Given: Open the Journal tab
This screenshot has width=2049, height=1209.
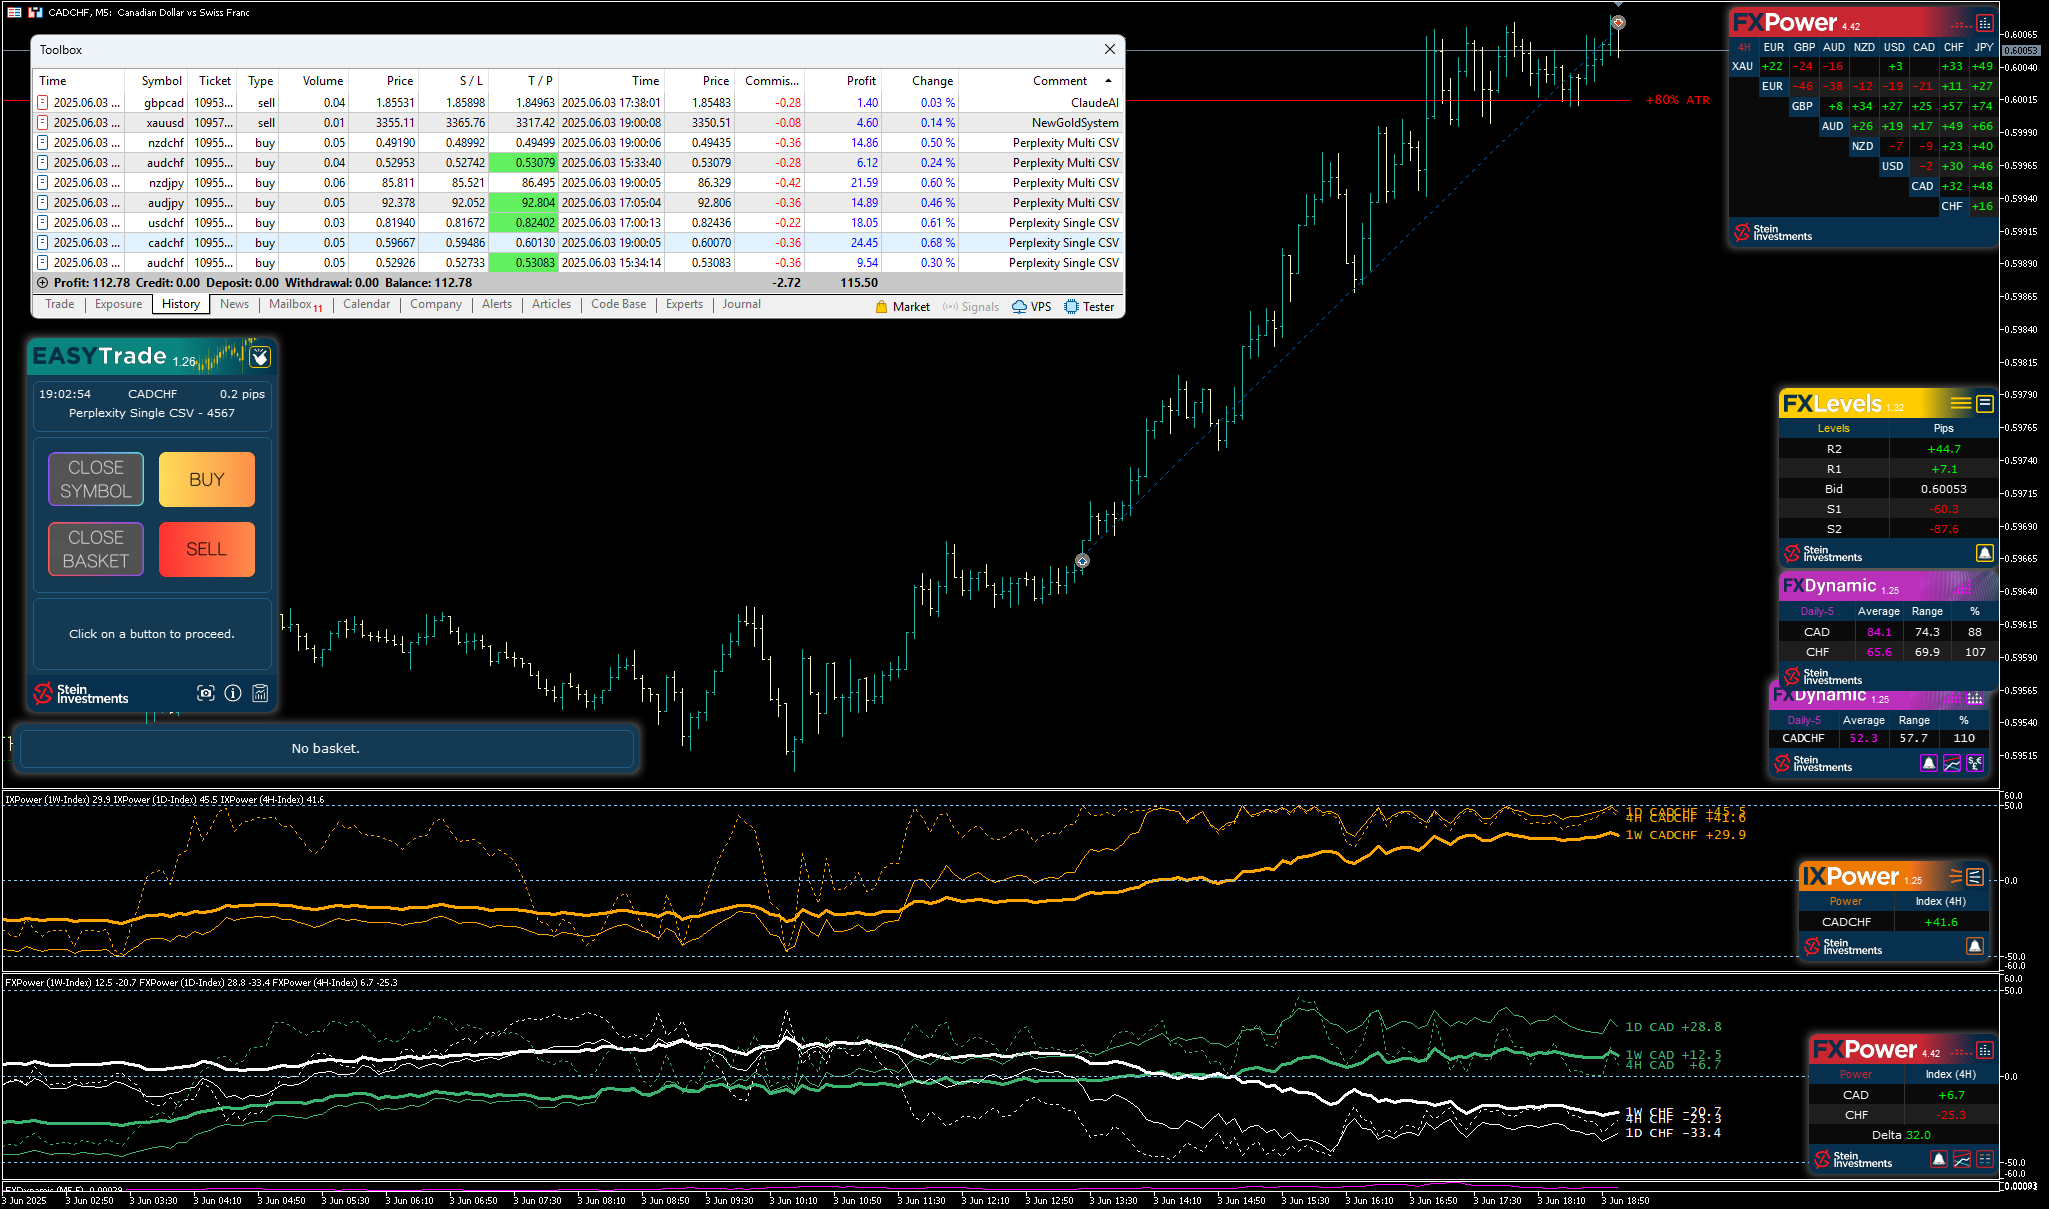Looking at the screenshot, I should (741, 304).
